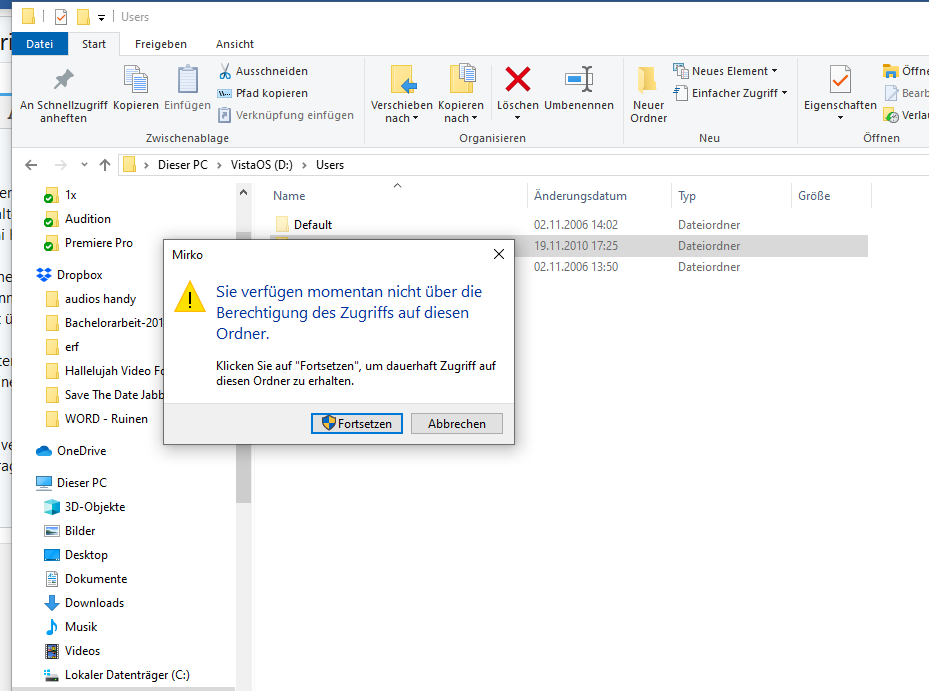Image resolution: width=929 pixels, height=691 pixels.
Task: Click the Umbenennen rename icon
Action: point(579,79)
